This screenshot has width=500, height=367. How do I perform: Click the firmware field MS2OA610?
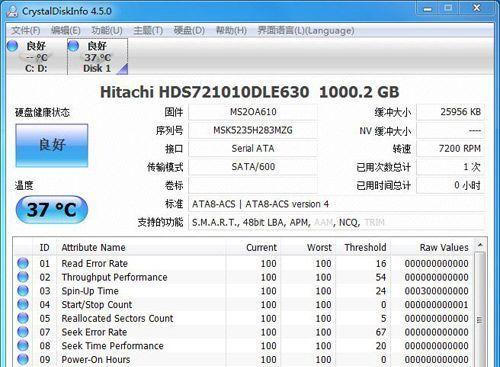coord(253,112)
